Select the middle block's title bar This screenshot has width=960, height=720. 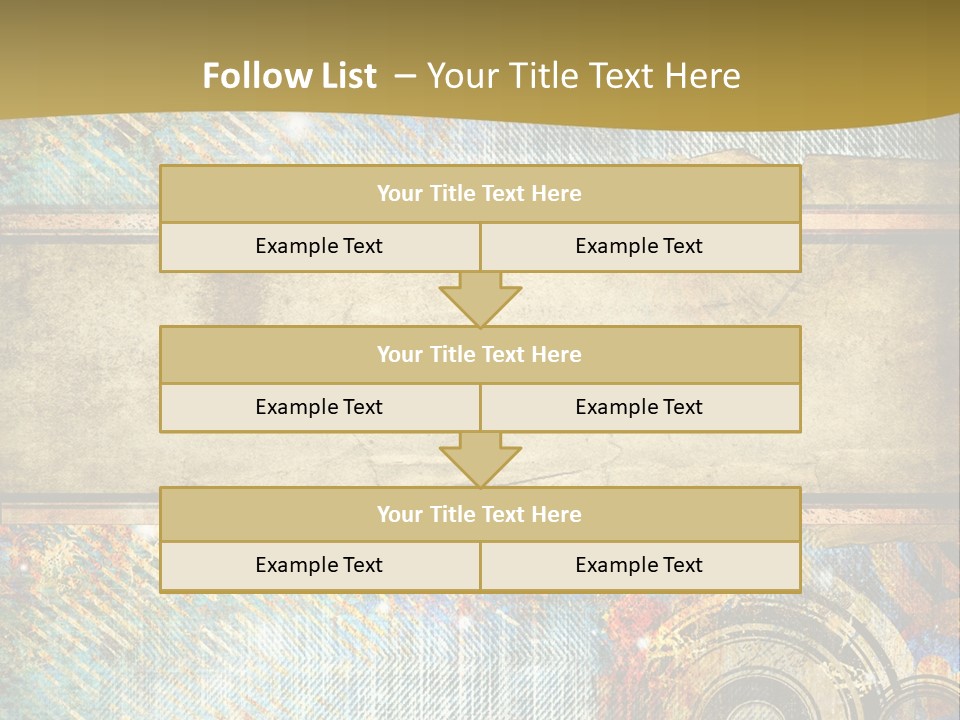pos(480,354)
